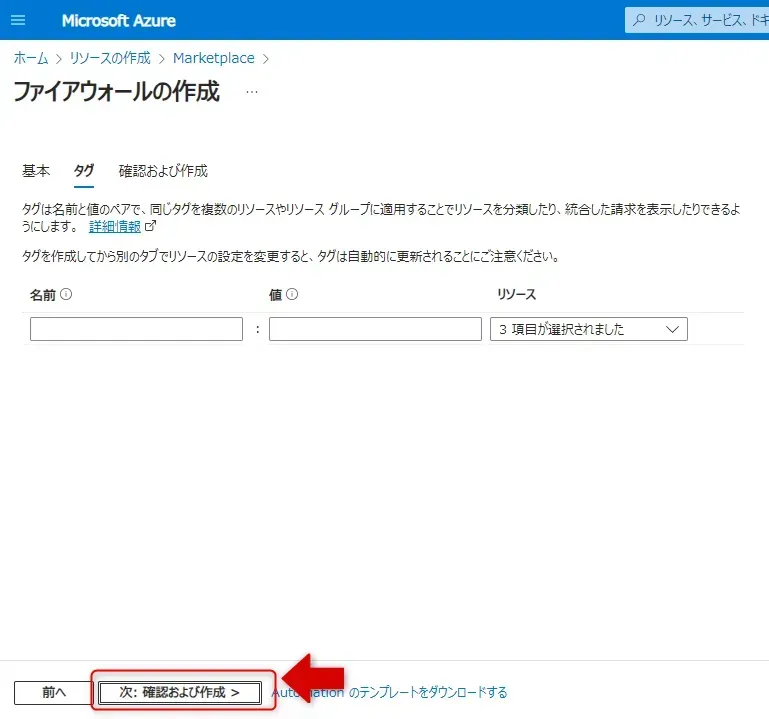Select the タグ tab
This screenshot has width=769, height=719.
click(x=84, y=171)
